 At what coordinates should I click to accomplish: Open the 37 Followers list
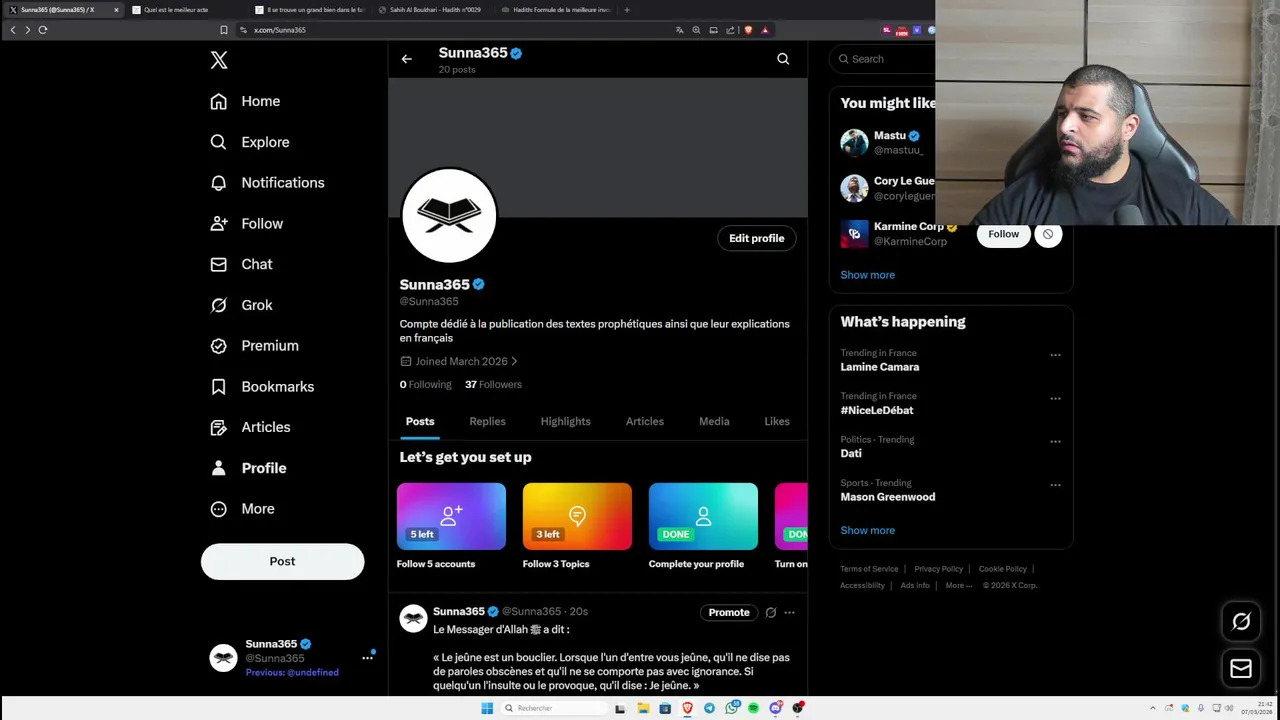tap(493, 384)
